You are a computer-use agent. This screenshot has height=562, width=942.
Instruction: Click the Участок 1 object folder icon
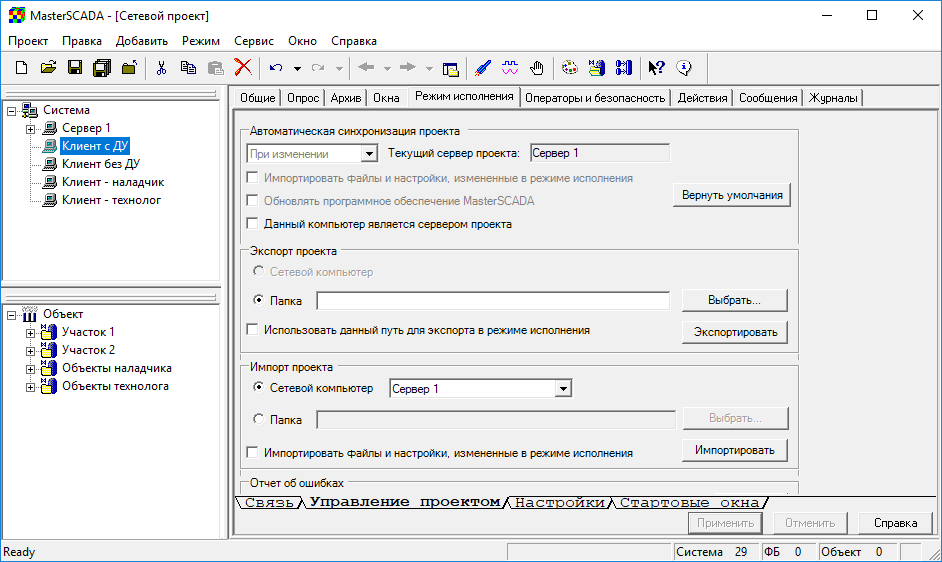click(x=49, y=332)
